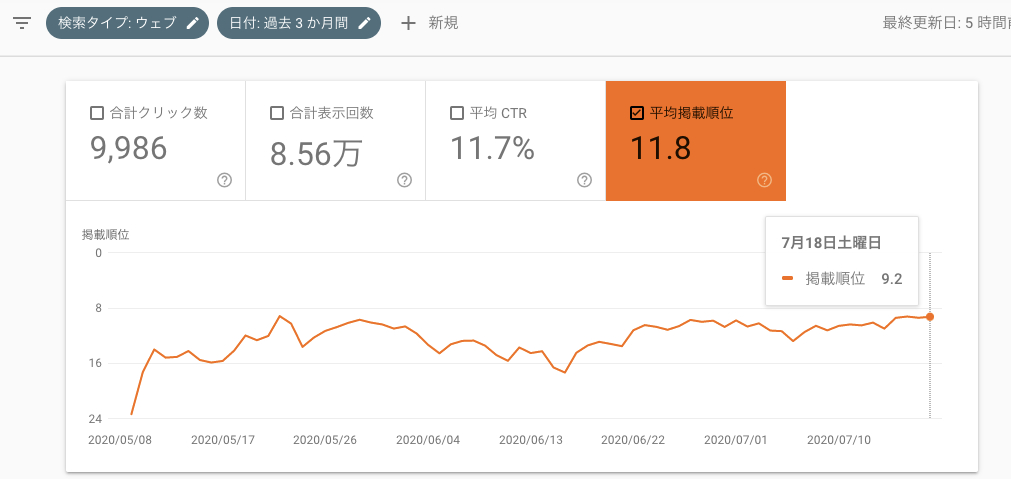1011x479 pixels.
Task: Enable the 合計表示回数 checkbox
Action: 277,113
